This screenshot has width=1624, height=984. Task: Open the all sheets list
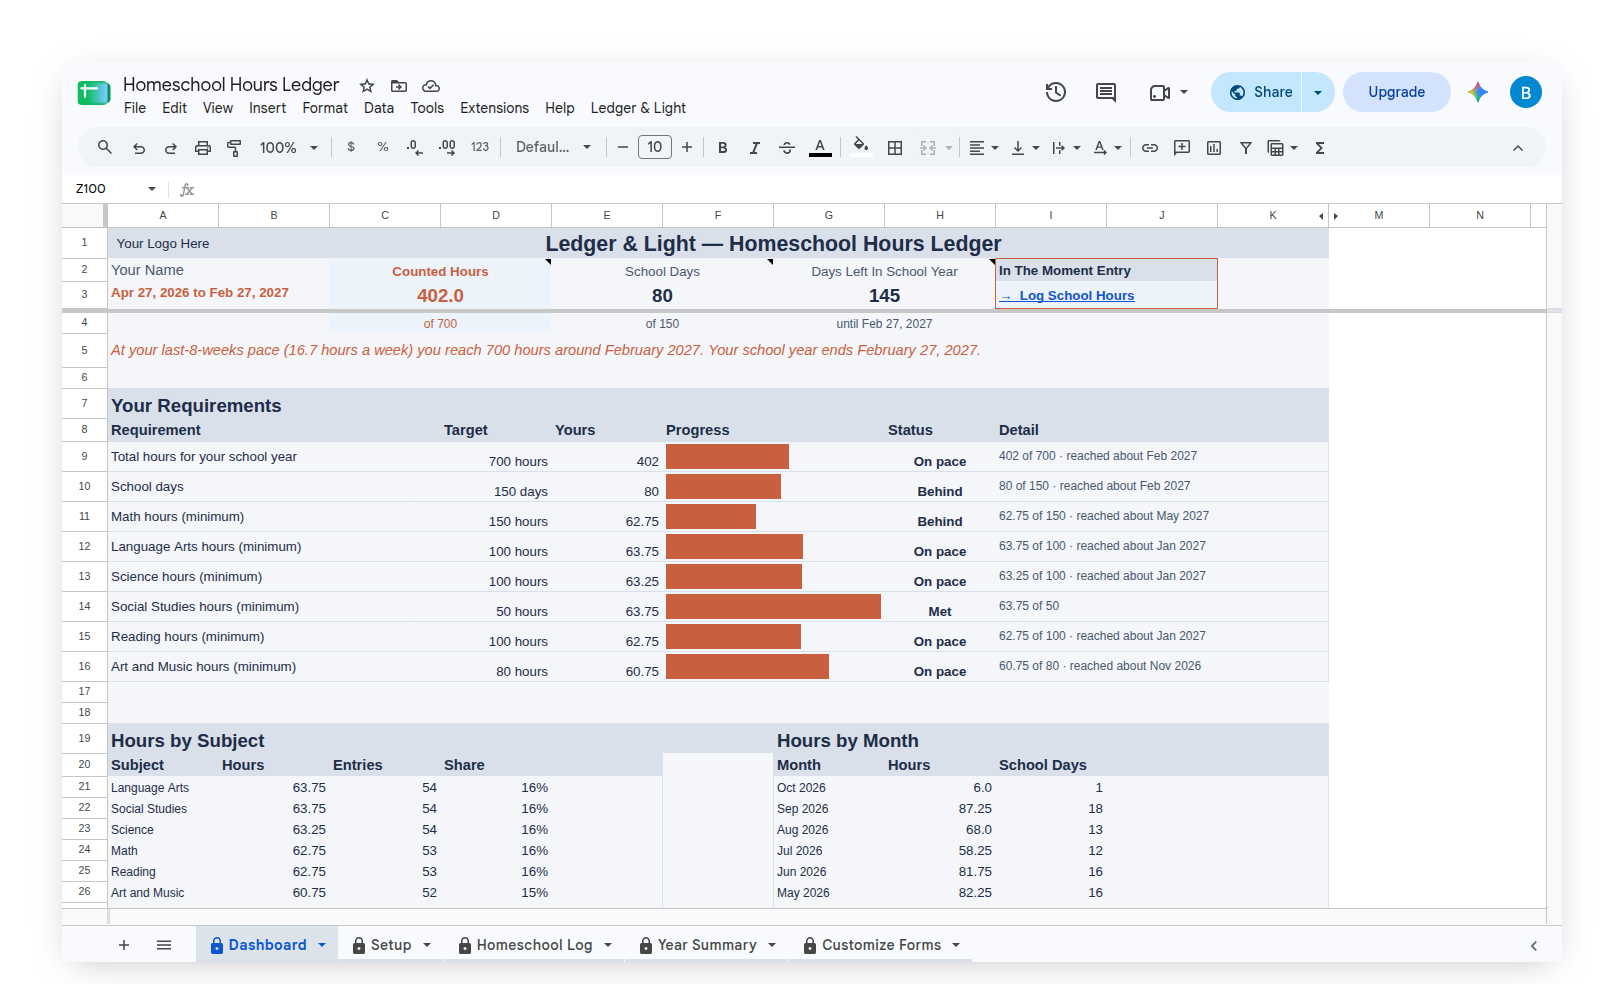(164, 945)
